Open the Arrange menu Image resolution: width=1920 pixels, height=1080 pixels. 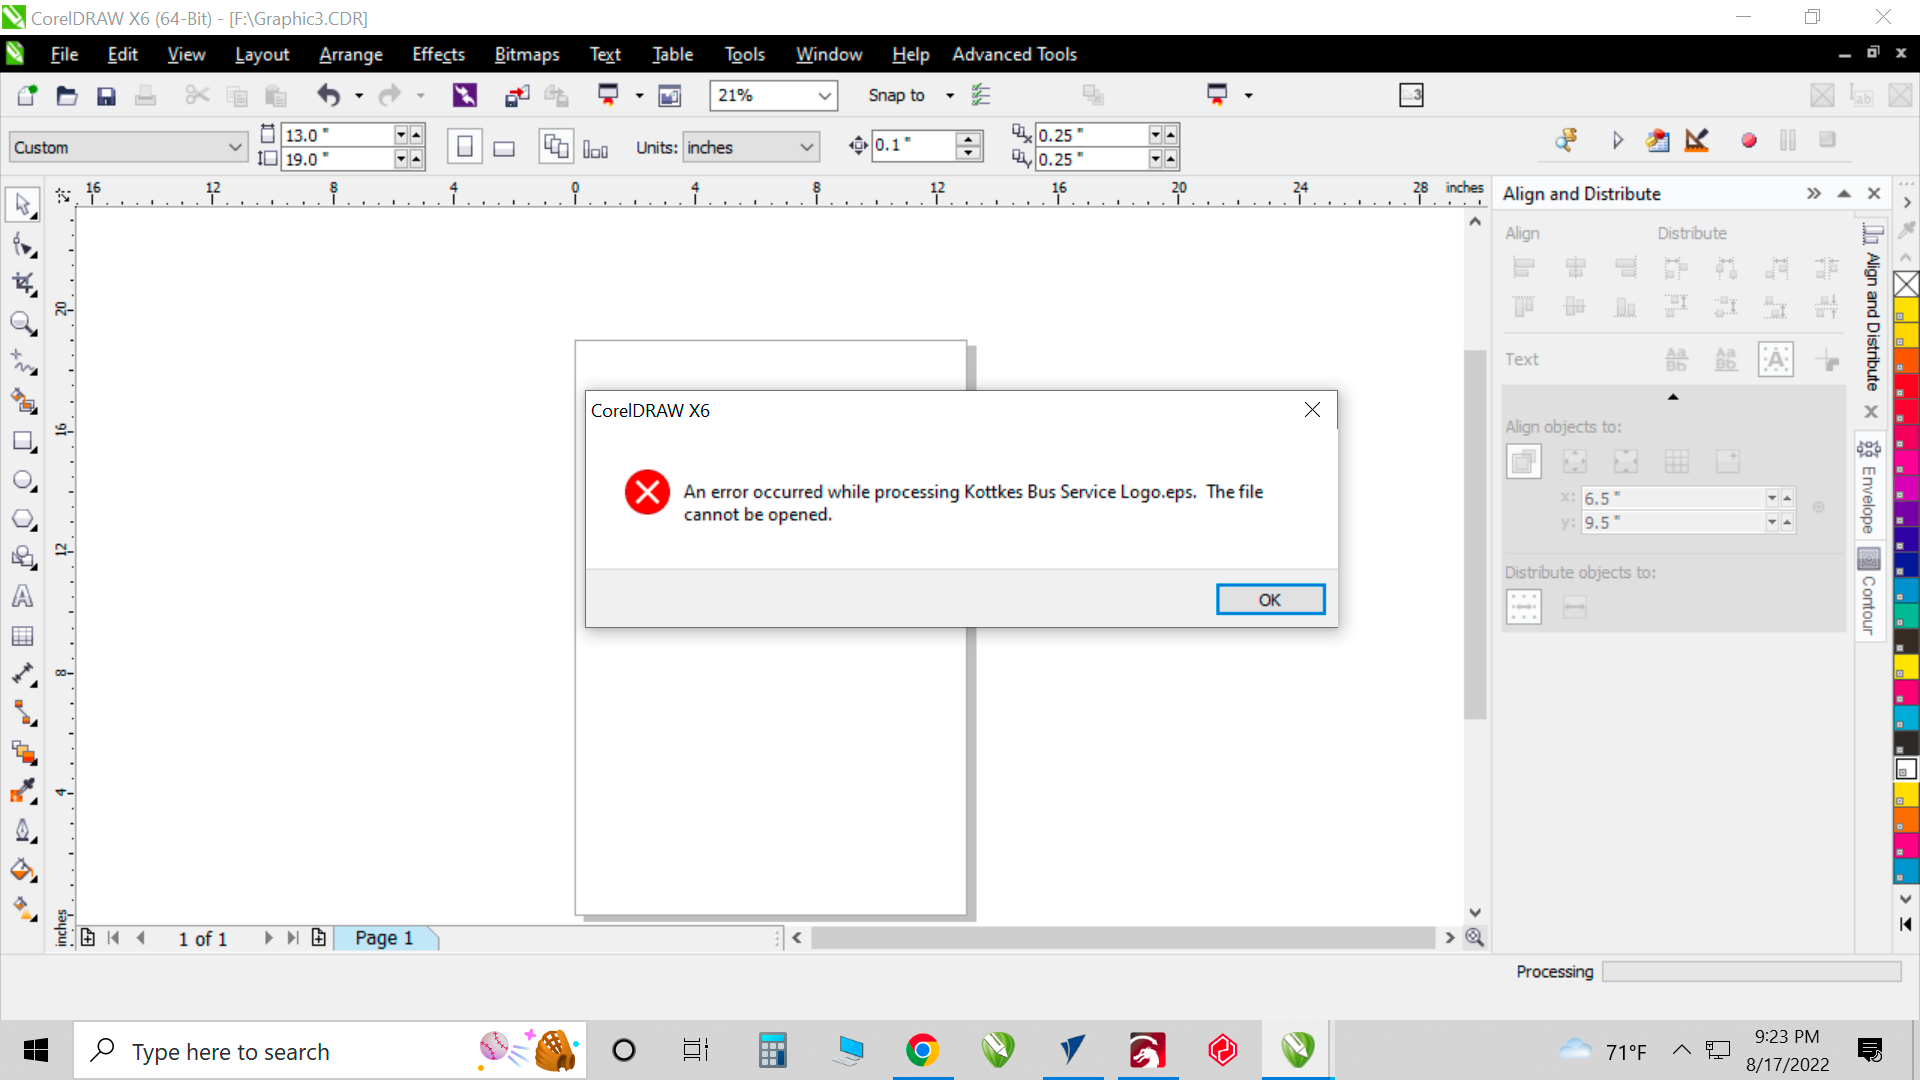point(350,55)
